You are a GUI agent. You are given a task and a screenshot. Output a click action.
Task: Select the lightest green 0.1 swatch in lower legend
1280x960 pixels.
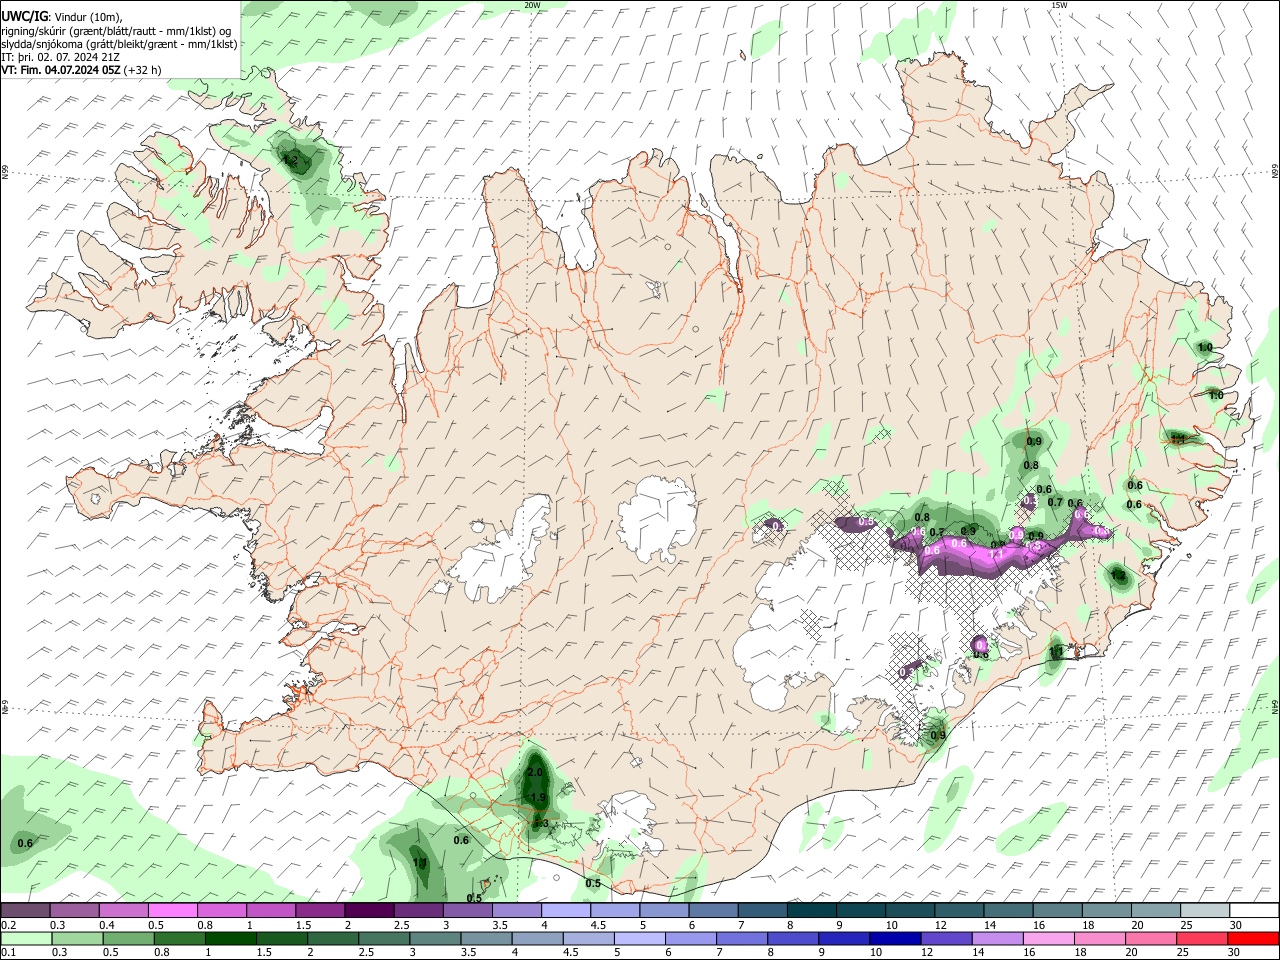point(26,938)
